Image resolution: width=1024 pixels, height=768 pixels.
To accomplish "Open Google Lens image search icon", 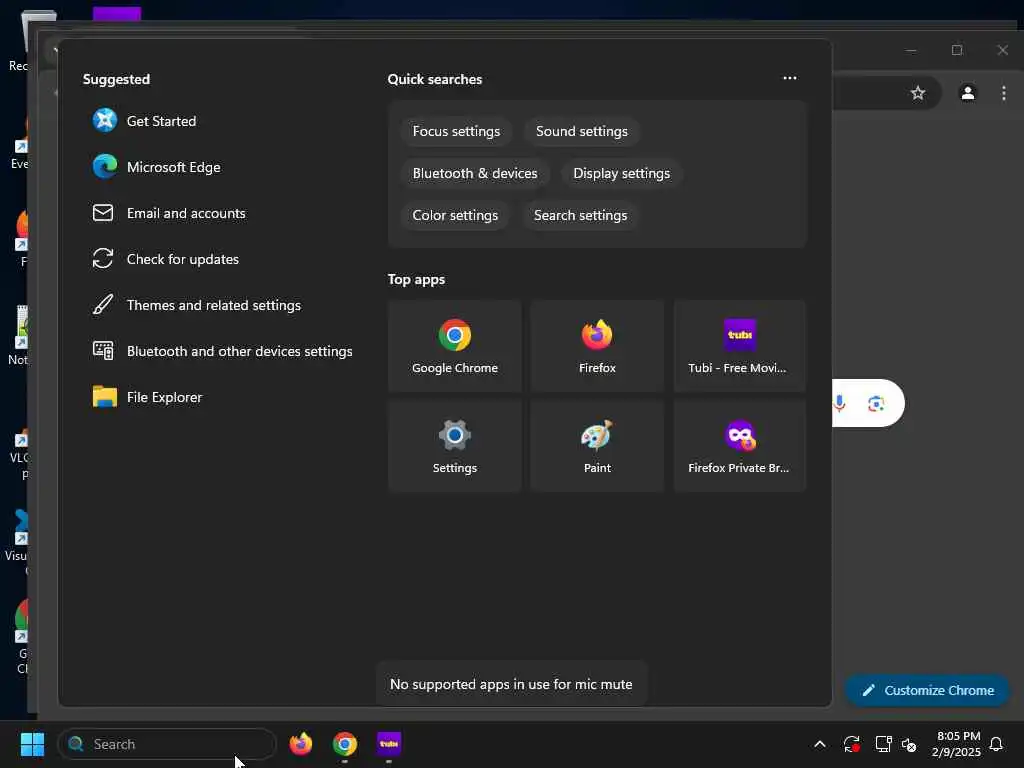I will (x=876, y=404).
